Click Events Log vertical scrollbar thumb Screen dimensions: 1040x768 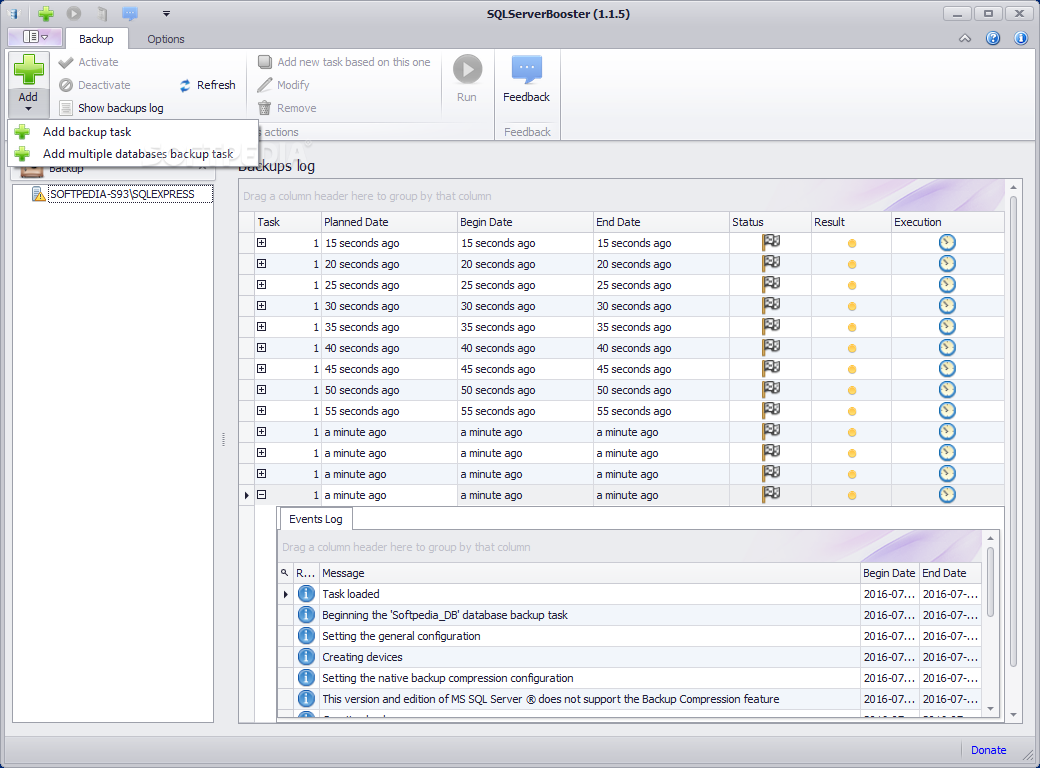(x=990, y=582)
